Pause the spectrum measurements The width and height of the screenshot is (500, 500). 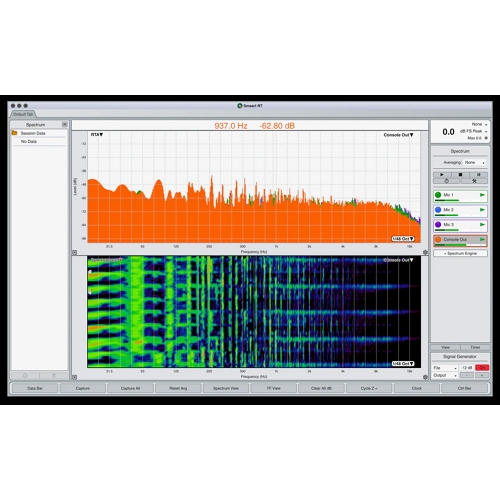click(x=479, y=174)
